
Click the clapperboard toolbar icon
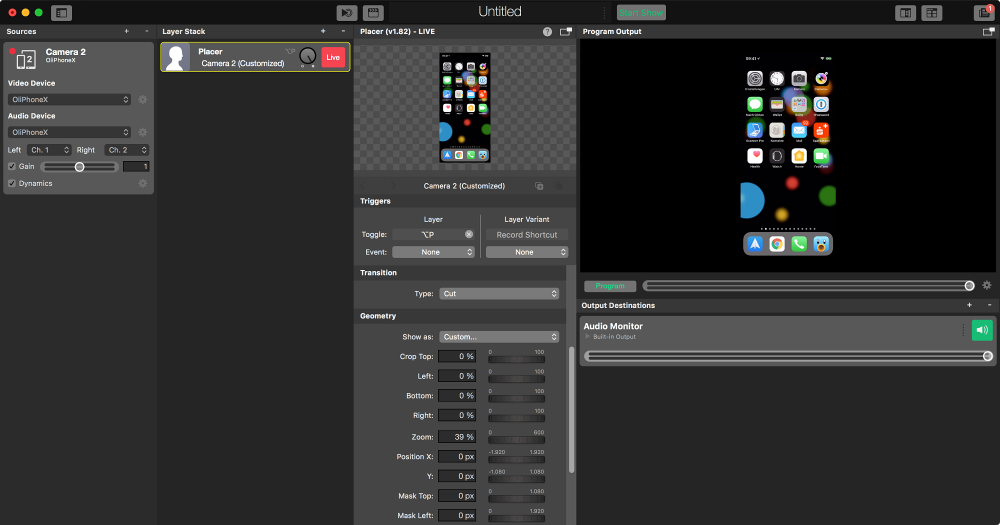click(373, 13)
